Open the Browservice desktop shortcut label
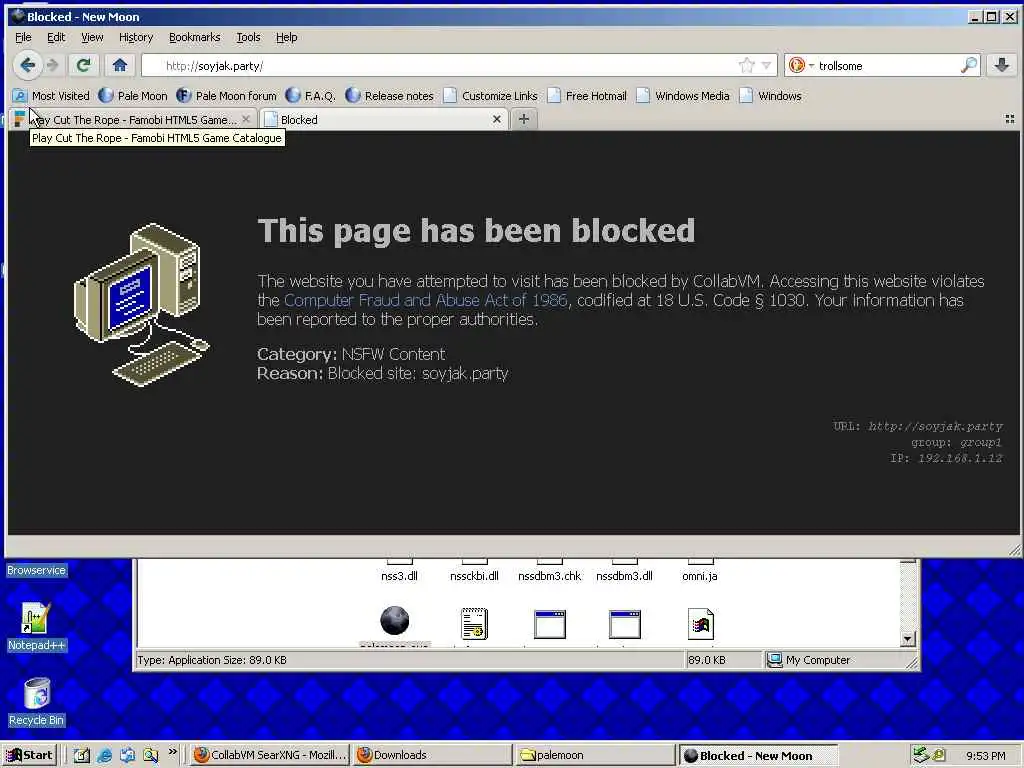 pos(37,570)
